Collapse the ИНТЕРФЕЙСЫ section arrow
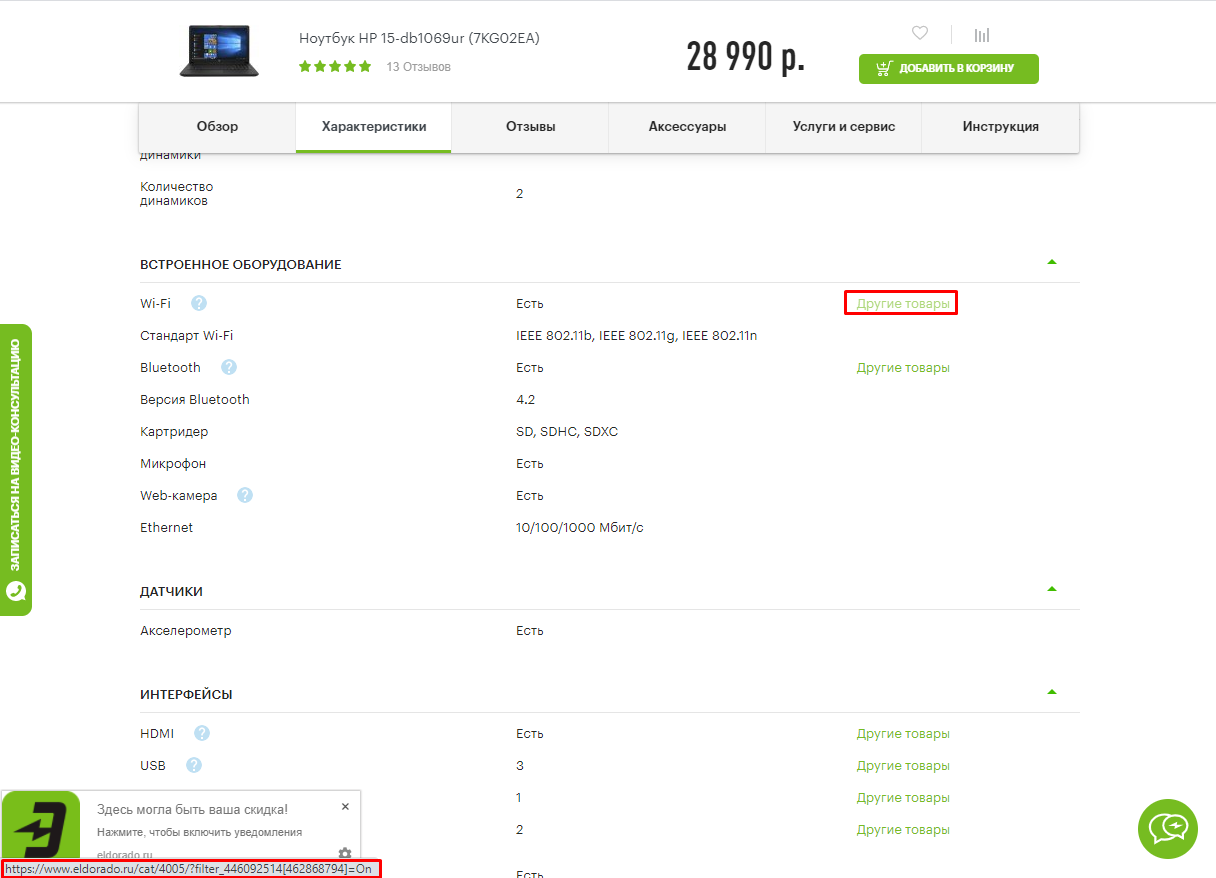Image resolution: width=1216 pixels, height=878 pixels. pyautogui.click(x=1051, y=692)
